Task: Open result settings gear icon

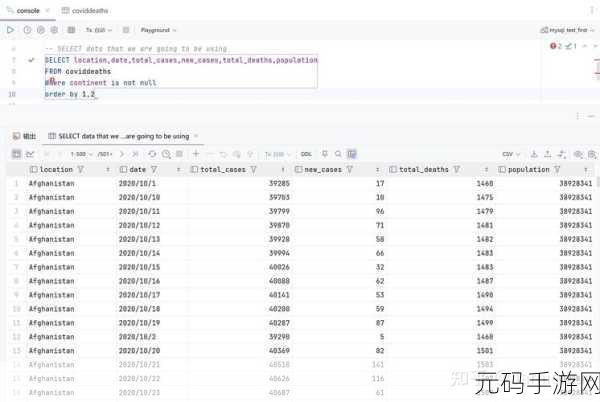Action: (x=592, y=154)
